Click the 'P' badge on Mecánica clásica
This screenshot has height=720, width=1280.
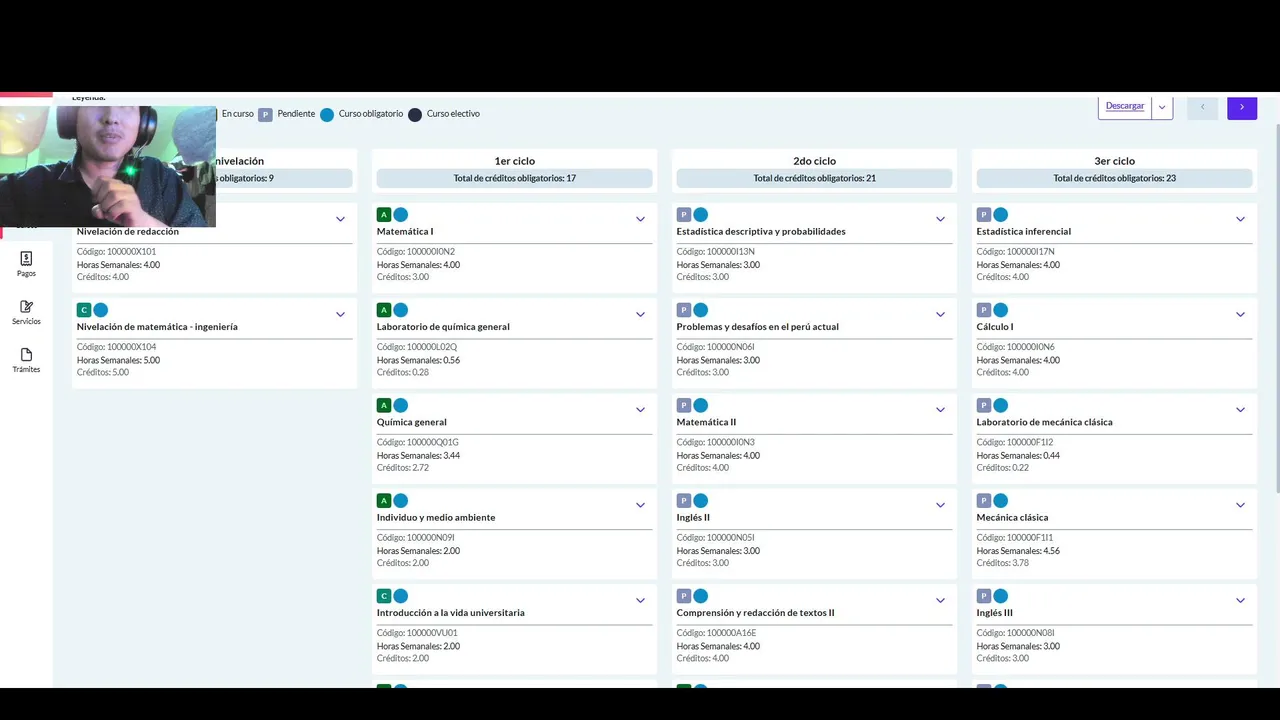pyautogui.click(x=983, y=501)
